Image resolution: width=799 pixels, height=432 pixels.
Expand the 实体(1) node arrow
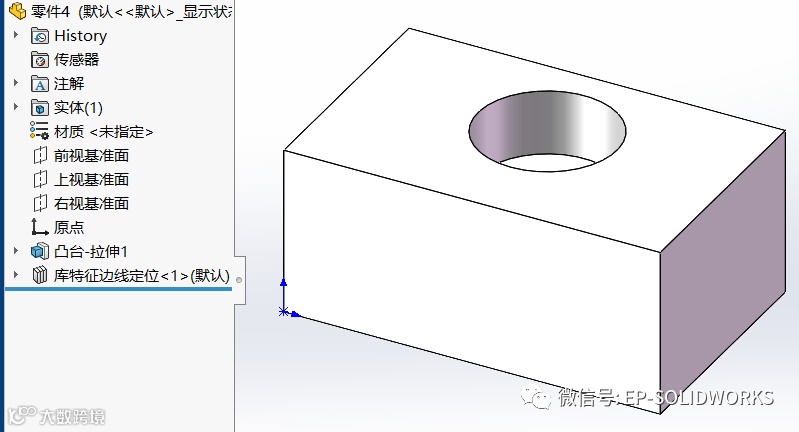[x=16, y=106]
